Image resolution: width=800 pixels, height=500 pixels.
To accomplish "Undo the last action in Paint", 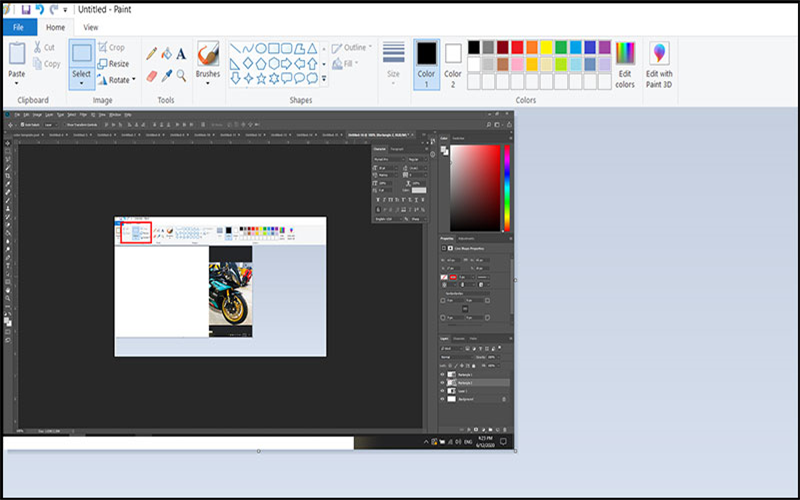I will point(39,9).
